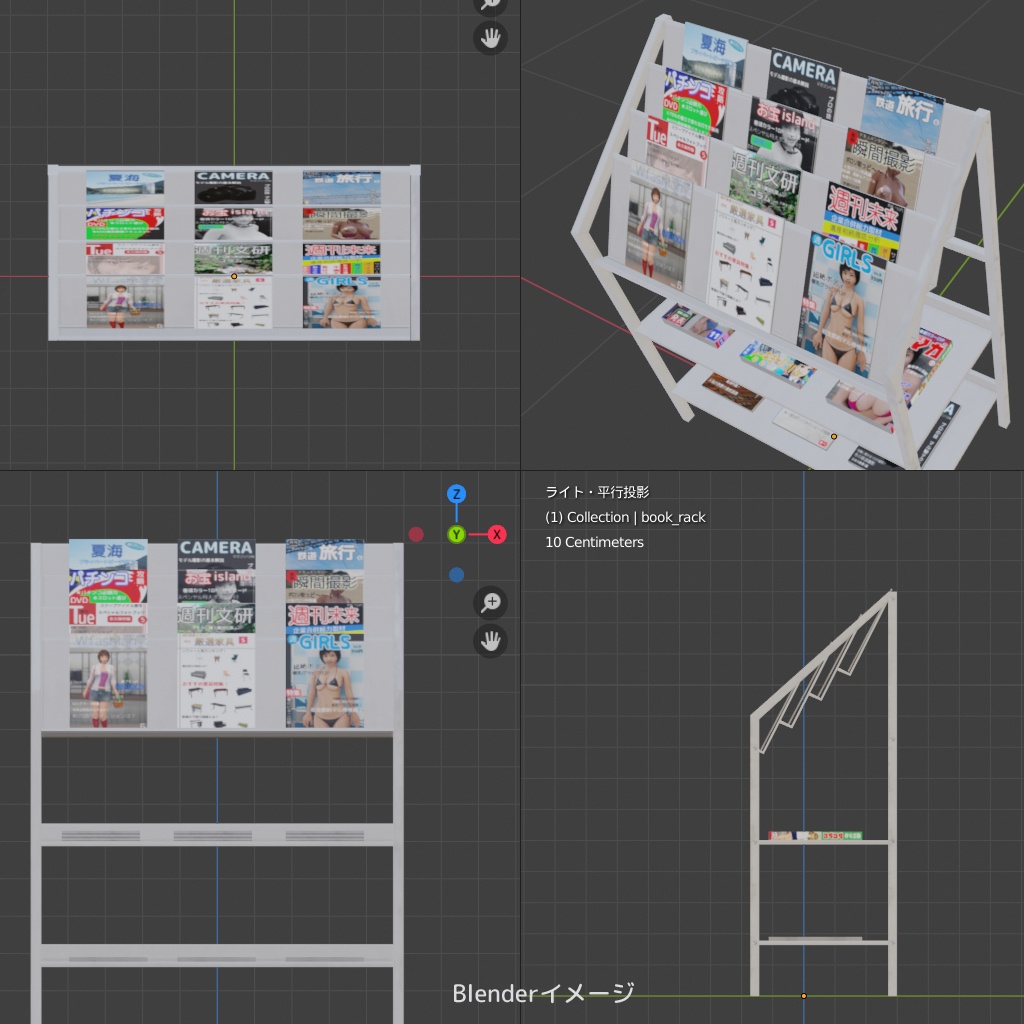Click the pan hand icon in top view
Image resolution: width=1024 pixels, height=1024 pixels.
pos(490,38)
